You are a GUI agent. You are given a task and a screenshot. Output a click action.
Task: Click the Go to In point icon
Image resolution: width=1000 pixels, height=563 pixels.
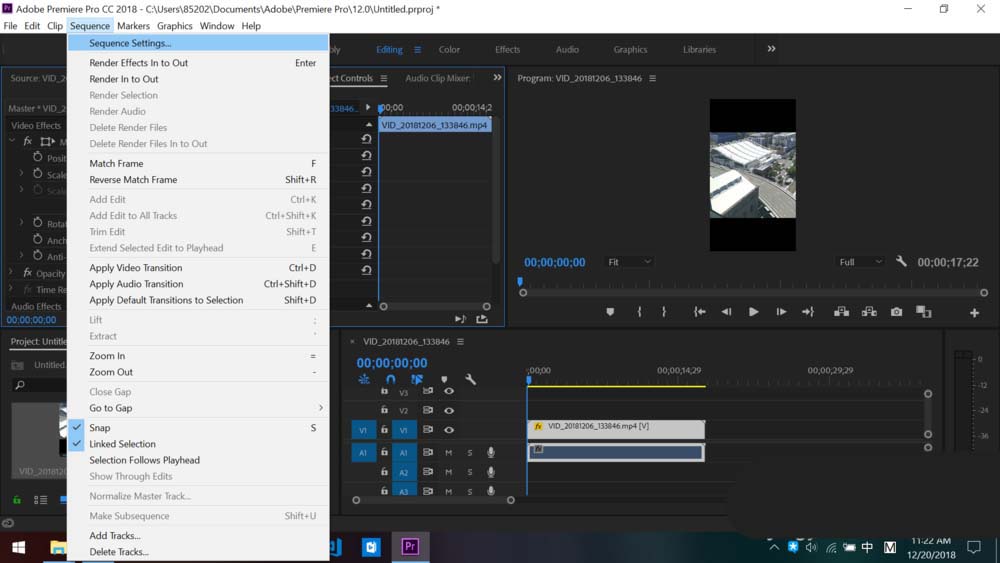(x=700, y=312)
